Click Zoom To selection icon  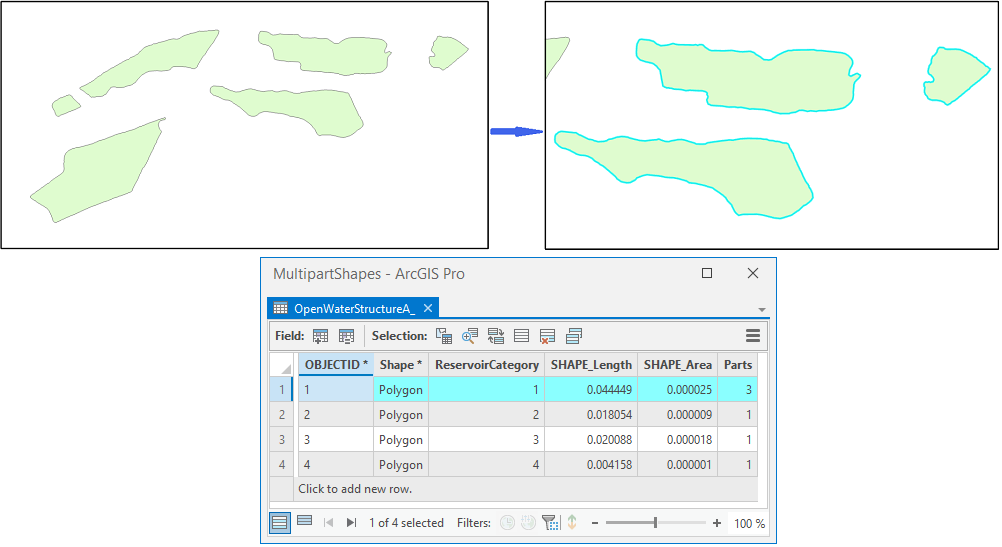(x=470, y=336)
